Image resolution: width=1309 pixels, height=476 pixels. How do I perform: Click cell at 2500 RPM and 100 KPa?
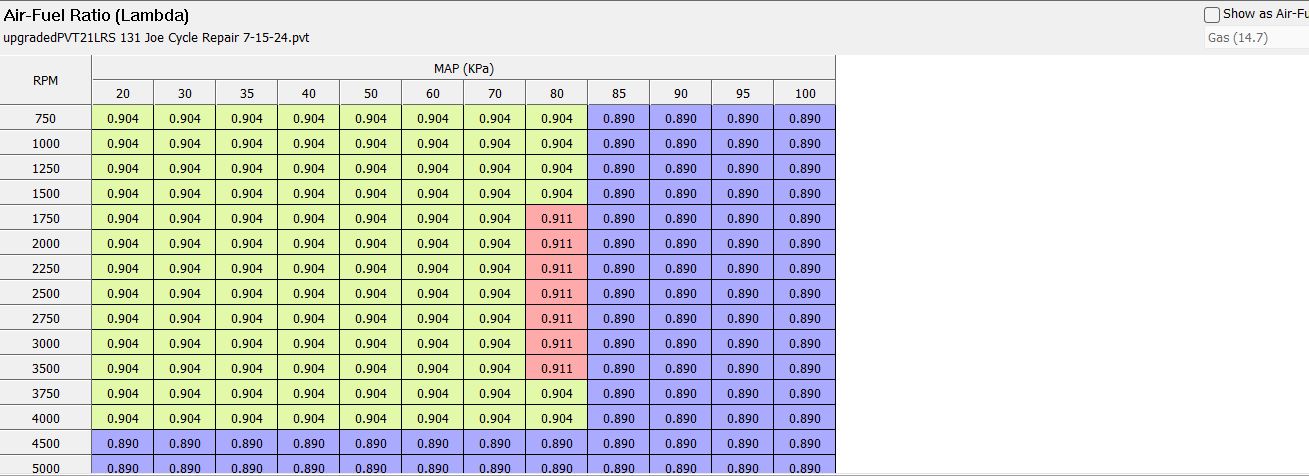804,293
